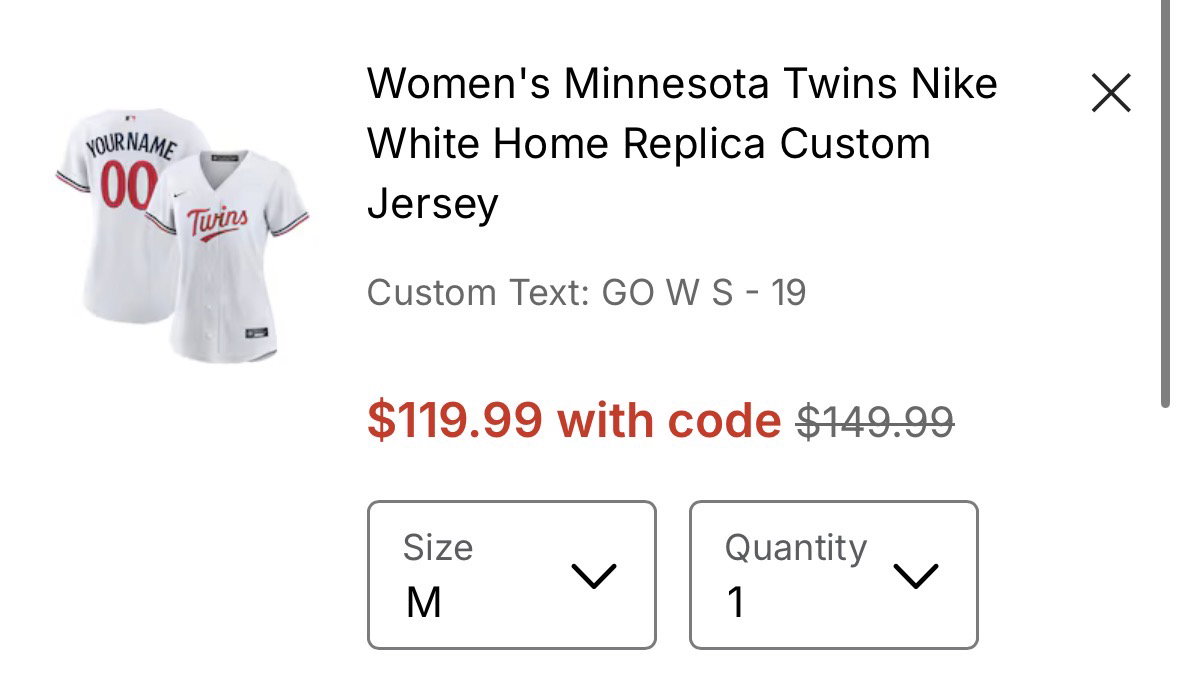Click the chevron arrow in the Size box
This screenshot has width=1179, height=692.
pyautogui.click(x=594, y=576)
